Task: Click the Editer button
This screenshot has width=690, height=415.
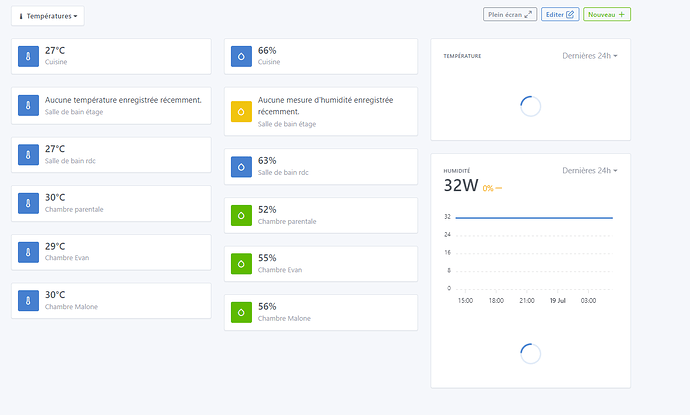Action: (x=560, y=15)
